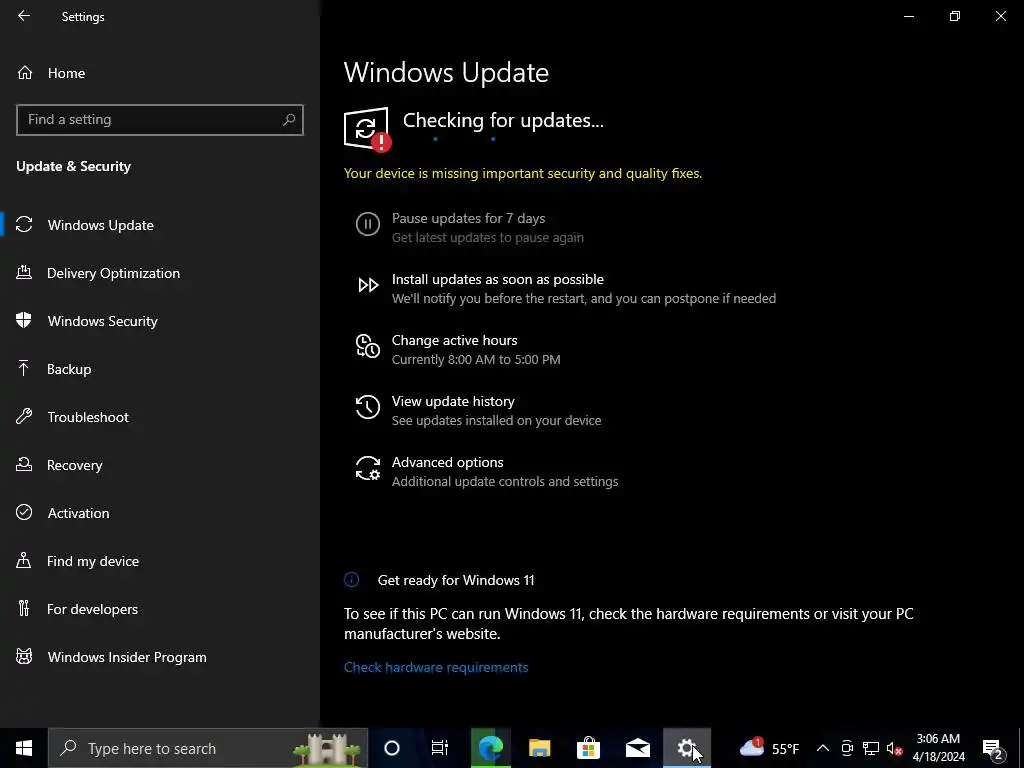The height and width of the screenshot is (768, 1024).
Task: Select Install updates as soon as possible
Action: 498,279
